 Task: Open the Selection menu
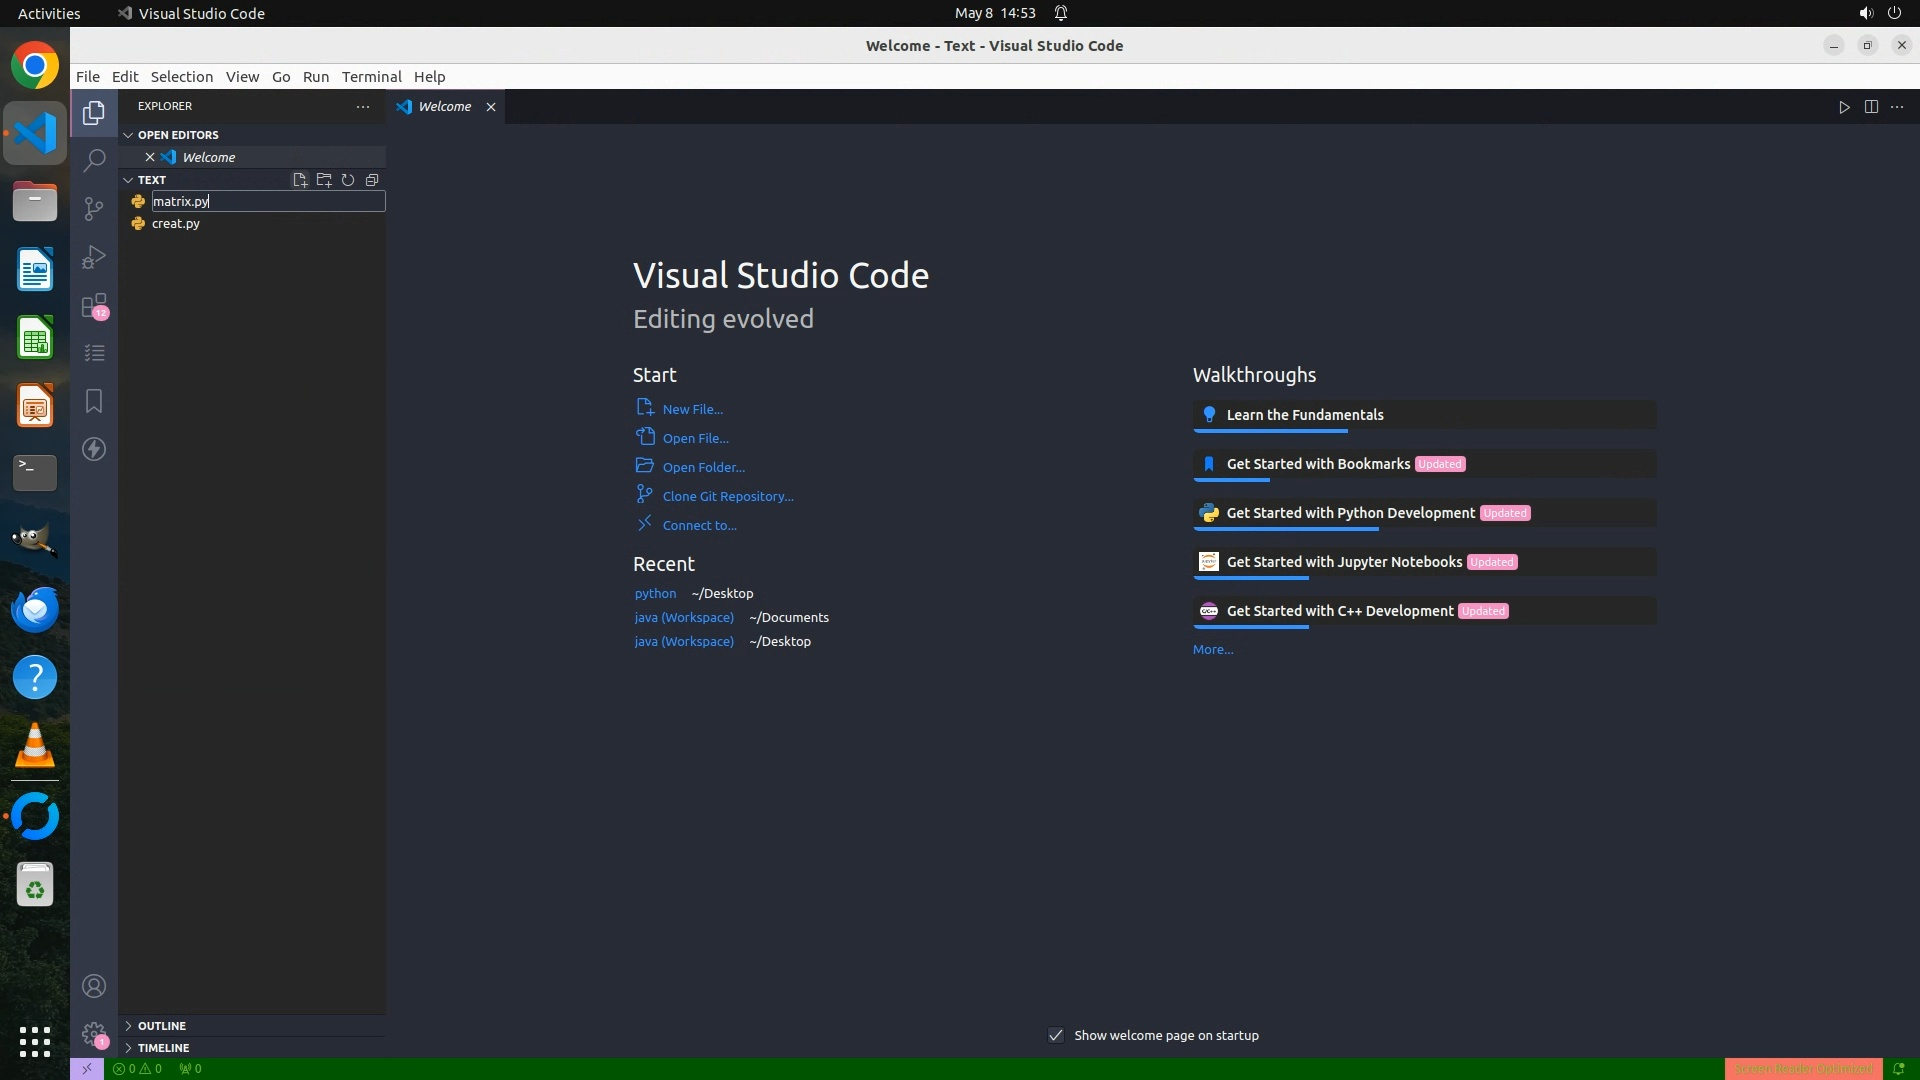pos(181,77)
